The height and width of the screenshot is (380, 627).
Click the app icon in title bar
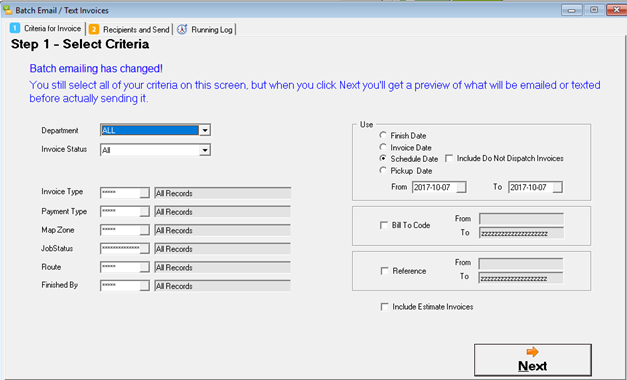7,10
